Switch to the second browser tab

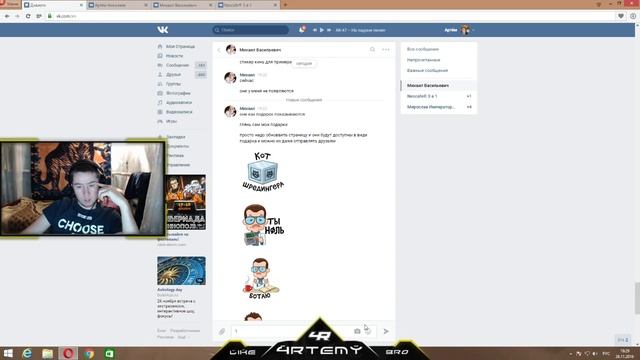tap(118, 5)
